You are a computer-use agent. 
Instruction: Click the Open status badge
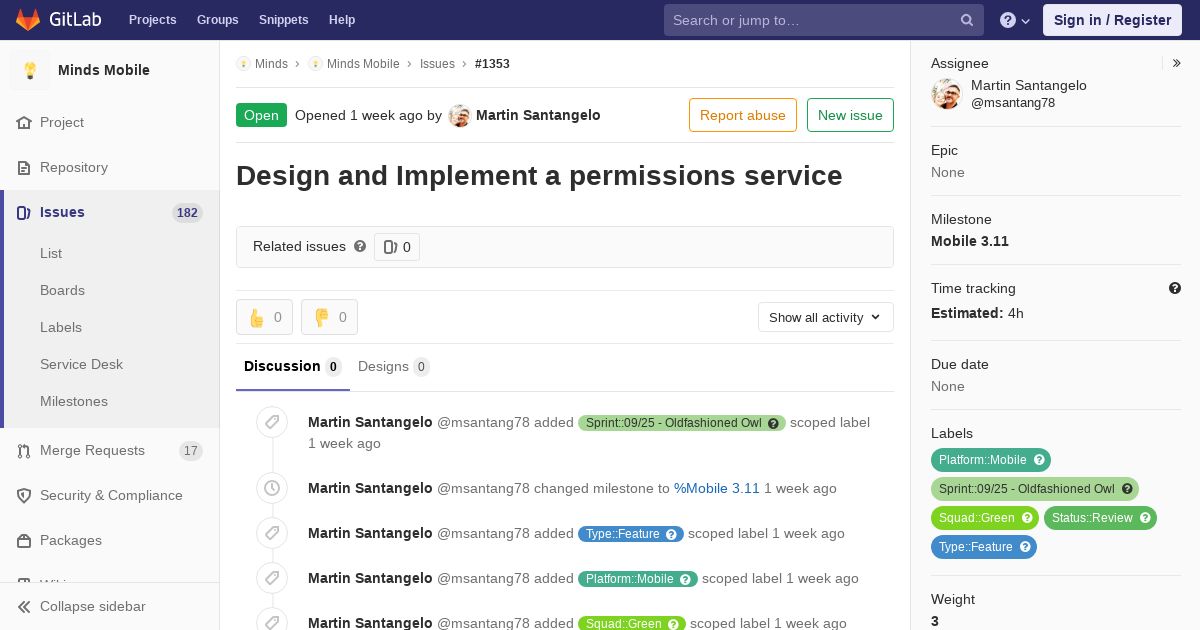261,115
